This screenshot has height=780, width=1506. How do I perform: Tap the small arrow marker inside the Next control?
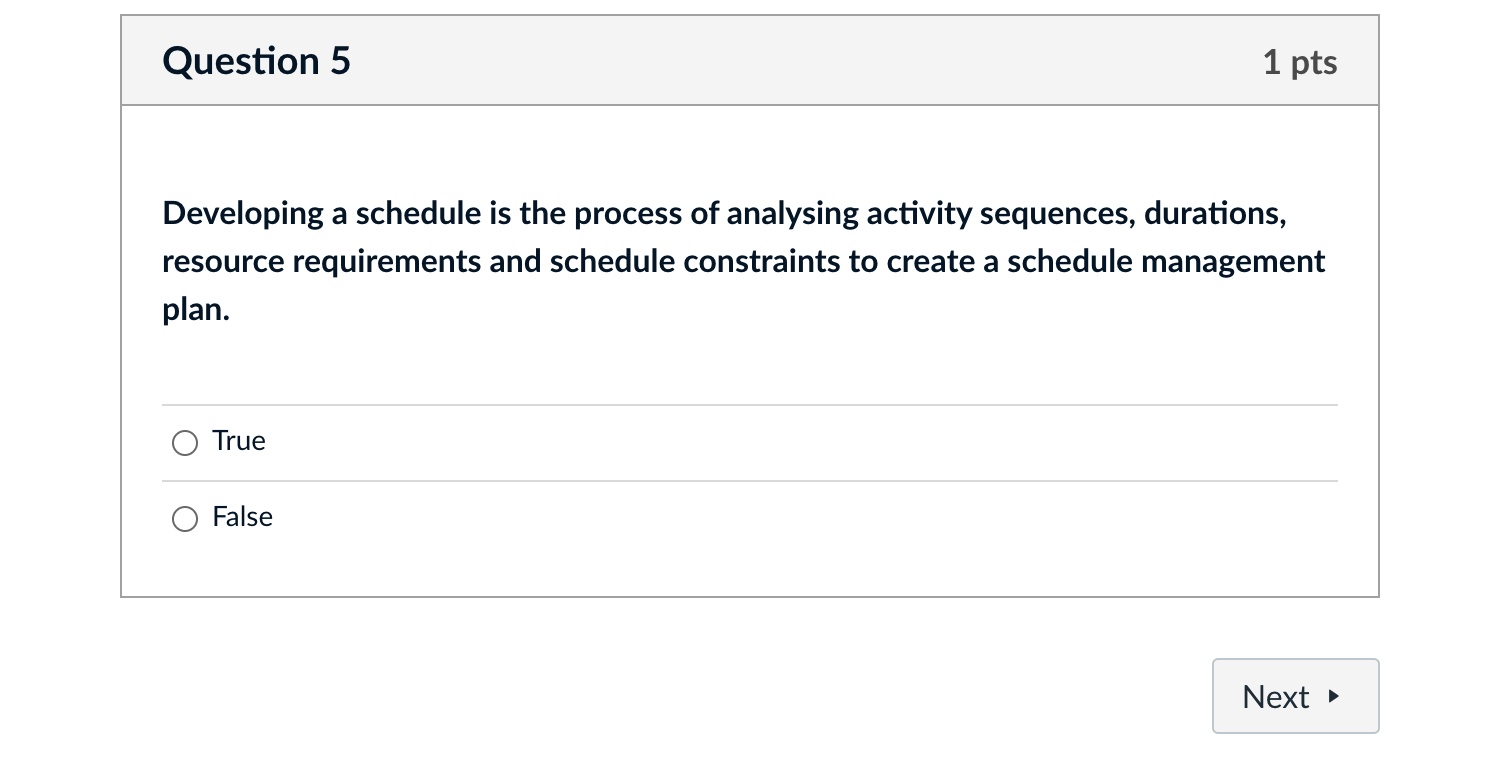(1331, 696)
